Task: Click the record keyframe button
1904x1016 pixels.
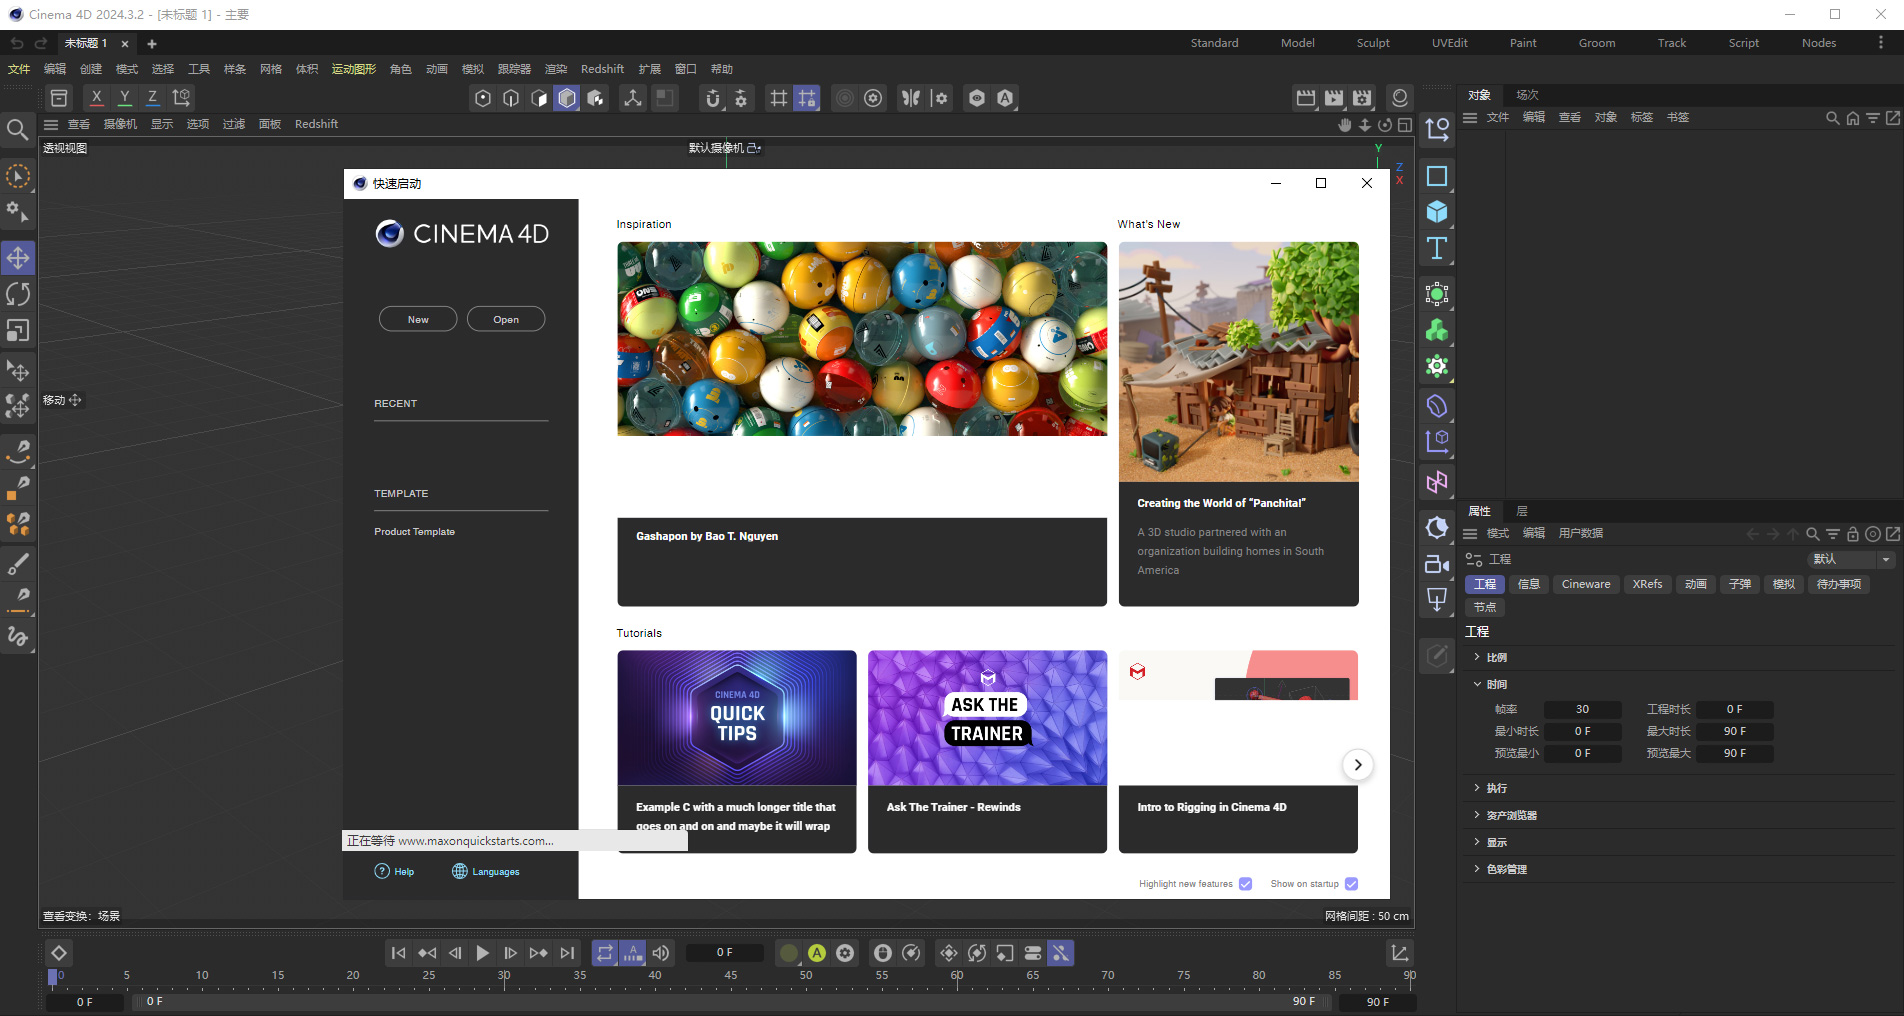Action: coord(789,953)
